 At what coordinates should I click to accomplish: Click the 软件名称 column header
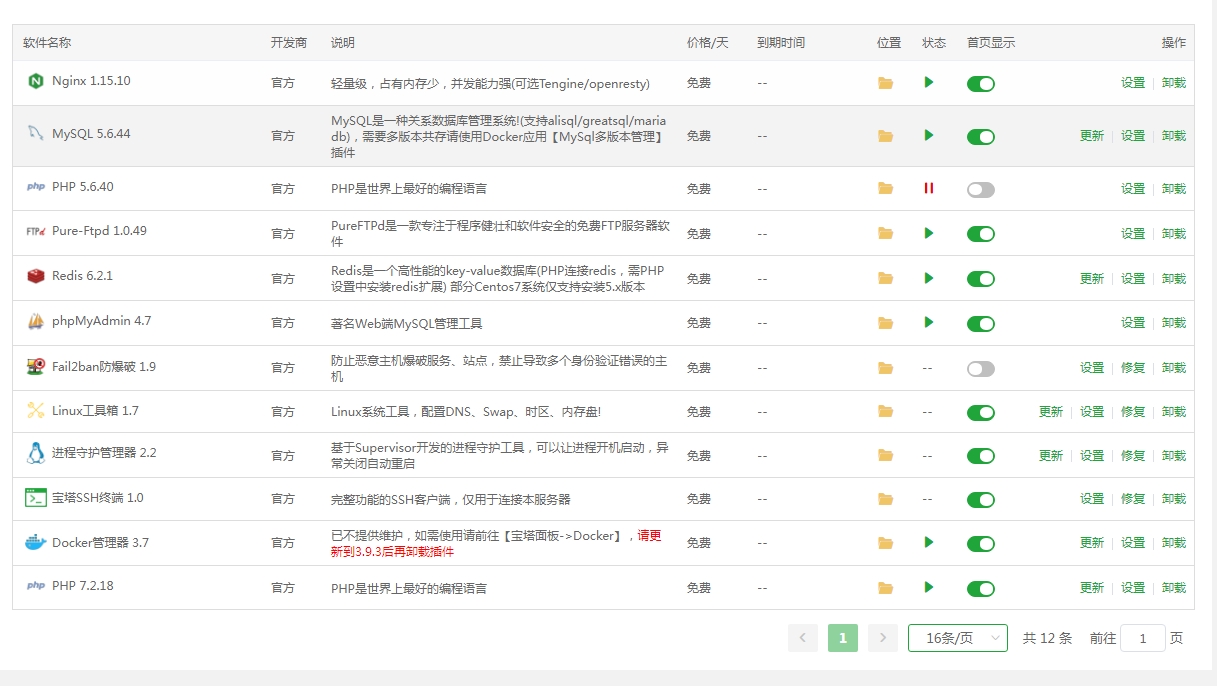click(x=47, y=43)
